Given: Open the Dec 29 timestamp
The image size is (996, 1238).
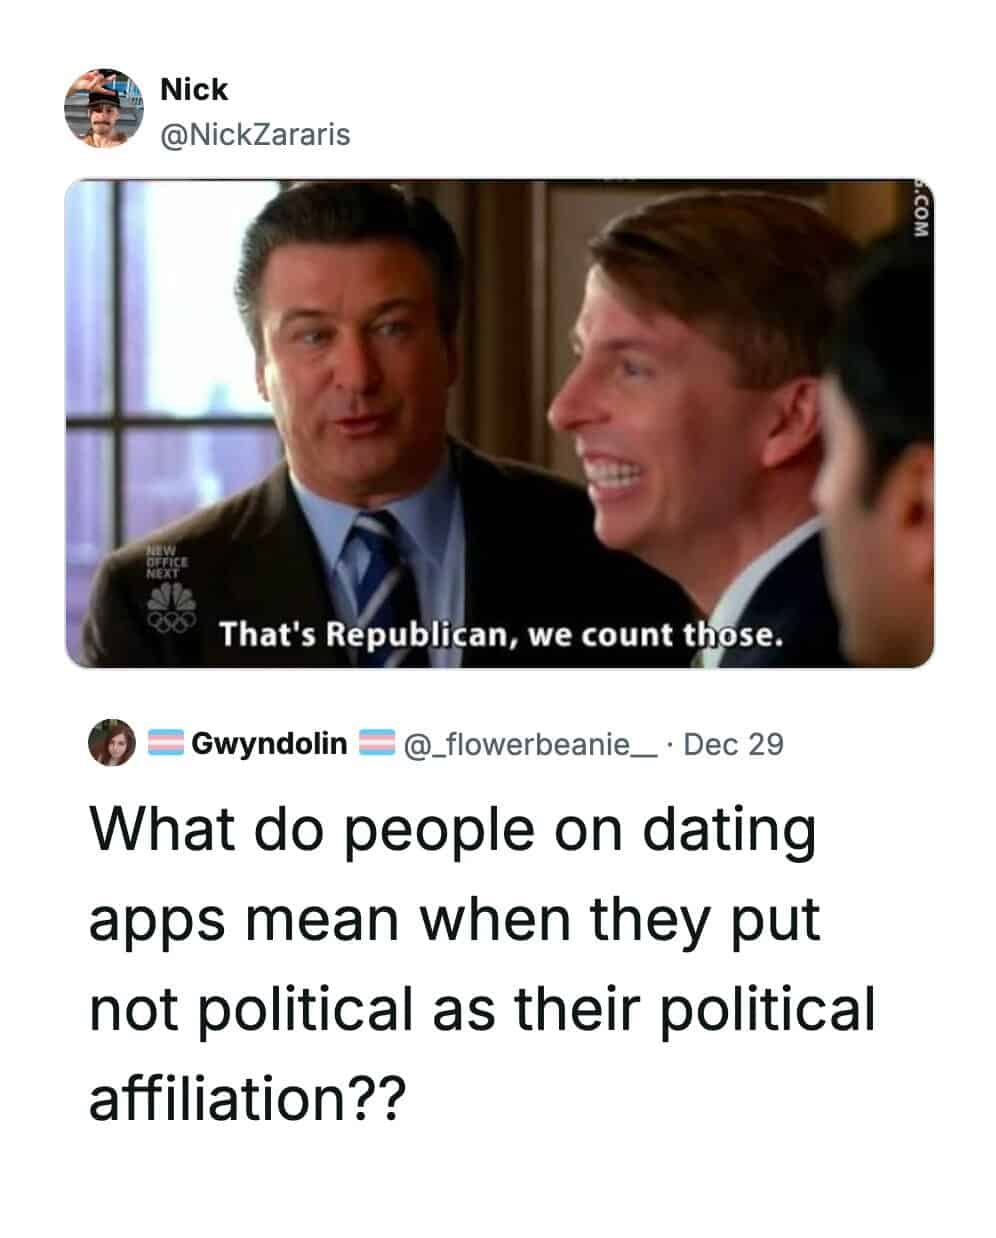Looking at the screenshot, I should point(733,745).
